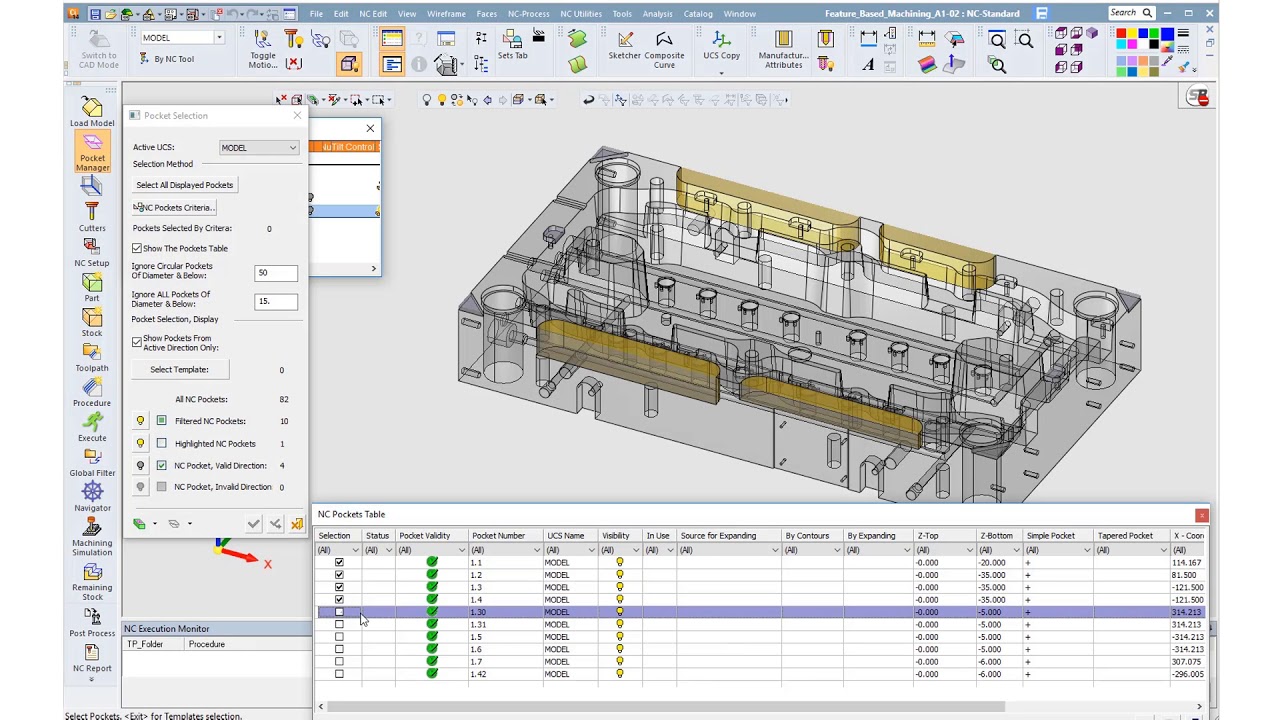
Task: Open the Active UCS dropdown
Action: (292, 148)
